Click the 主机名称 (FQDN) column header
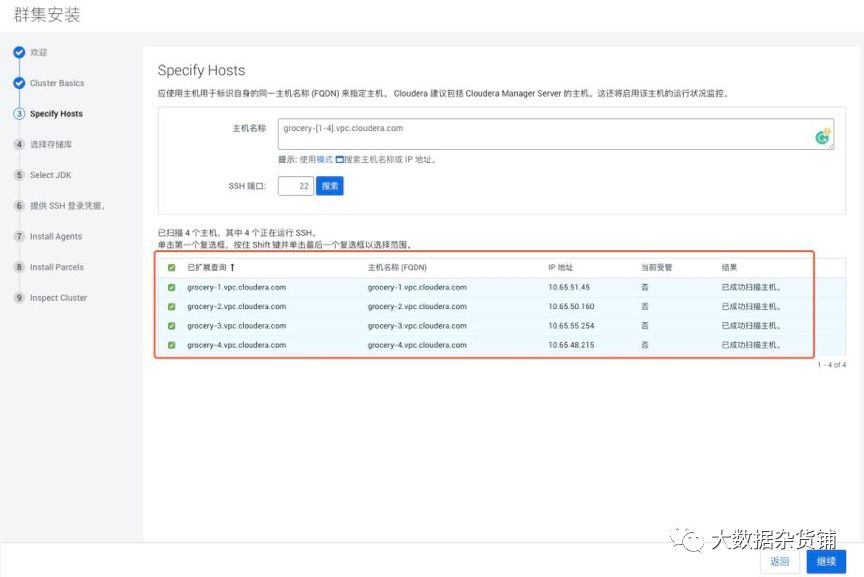The height and width of the screenshot is (577, 864). point(397,267)
